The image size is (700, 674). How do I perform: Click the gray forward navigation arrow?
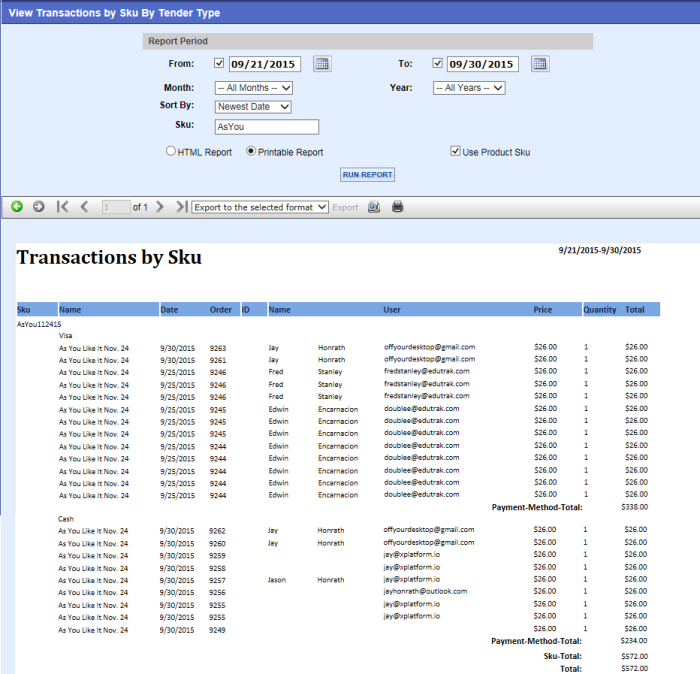point(39,207)
